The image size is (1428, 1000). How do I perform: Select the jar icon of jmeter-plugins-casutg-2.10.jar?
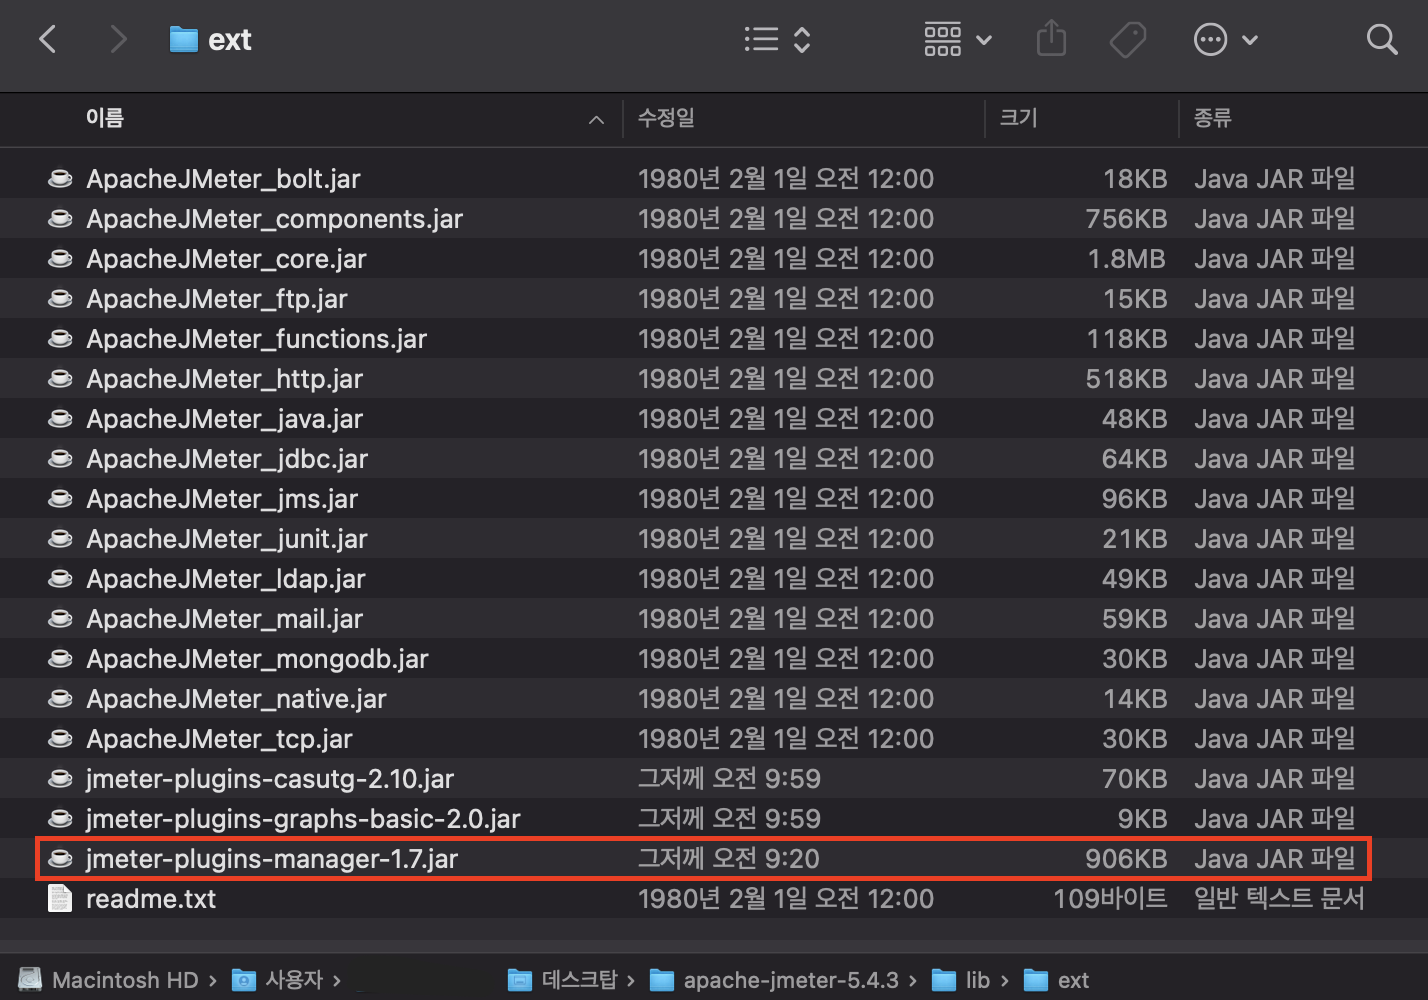click(x=60, y=779)
